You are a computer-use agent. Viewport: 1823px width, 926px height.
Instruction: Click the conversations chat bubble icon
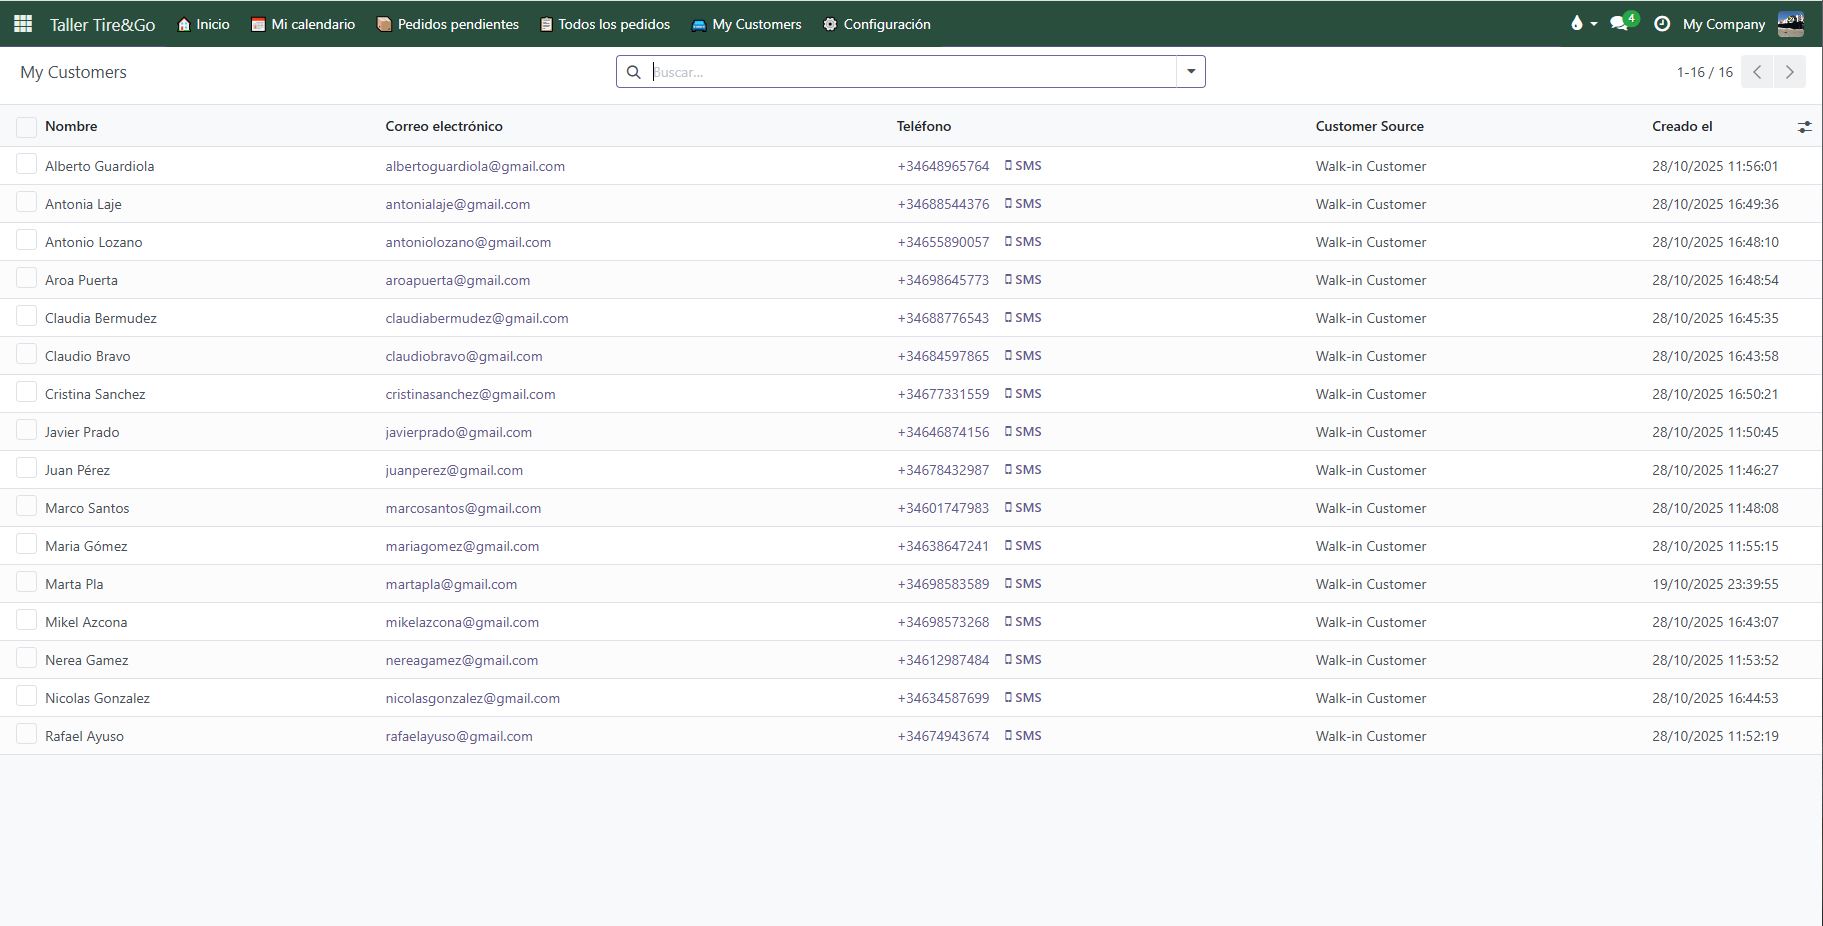[1619, 24]
